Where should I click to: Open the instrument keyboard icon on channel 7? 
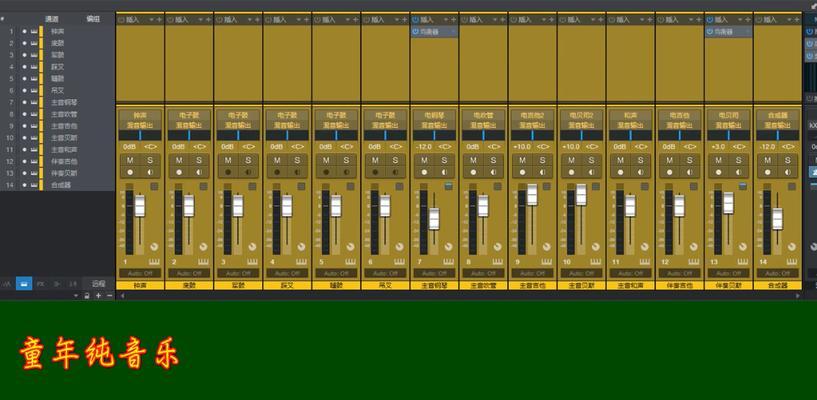pos(448,261)
